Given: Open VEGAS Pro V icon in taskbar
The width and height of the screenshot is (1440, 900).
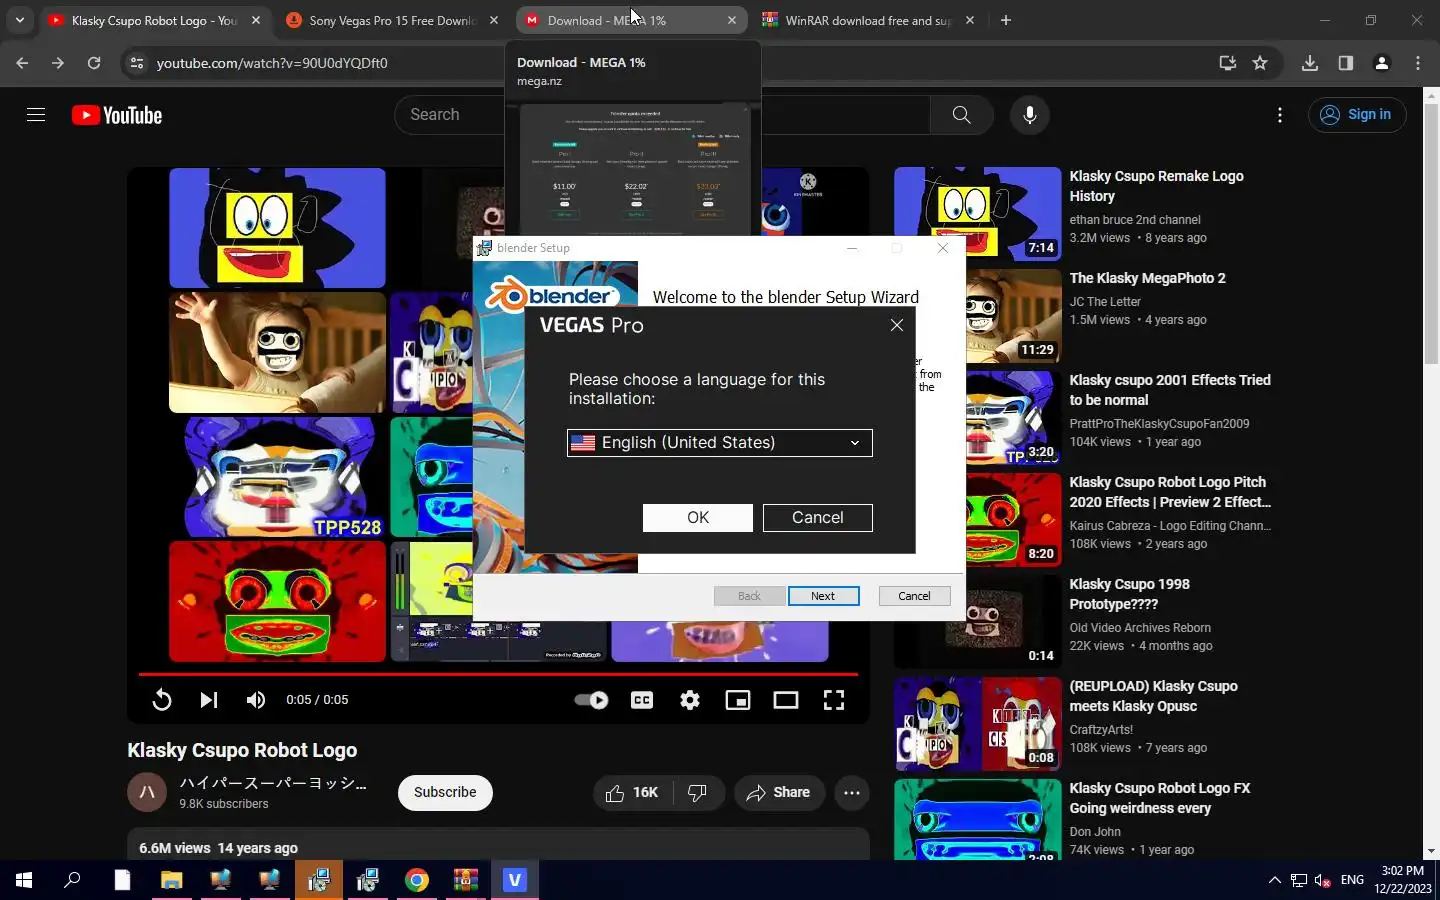Looking at the screenshot, I should (514, 880).
